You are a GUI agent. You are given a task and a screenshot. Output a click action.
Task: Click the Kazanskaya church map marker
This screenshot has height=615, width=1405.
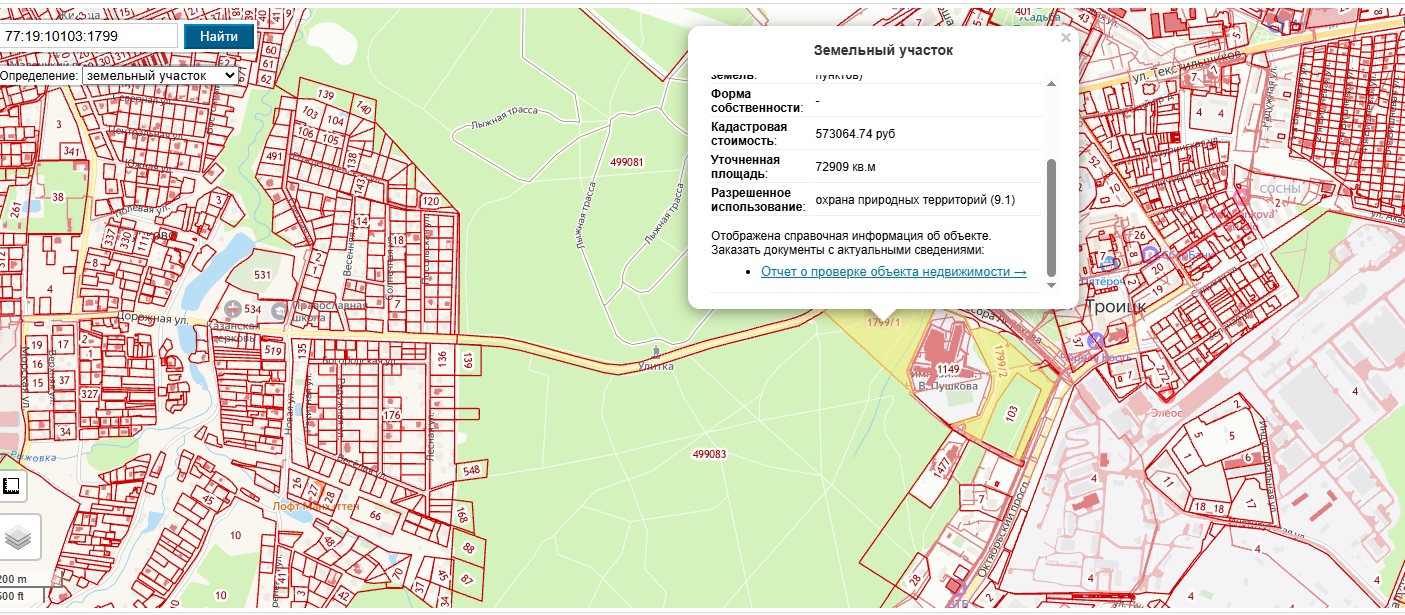(233, 307)
